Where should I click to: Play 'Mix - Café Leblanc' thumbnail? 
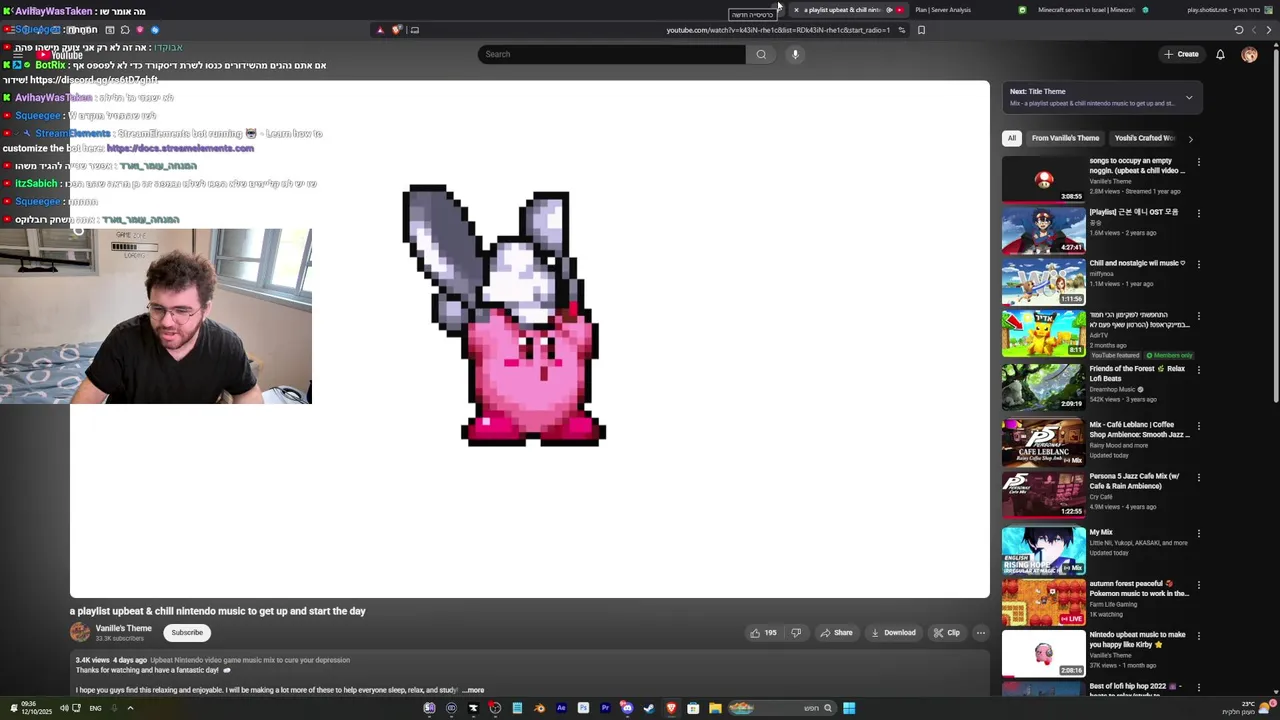click(1043, 443)
